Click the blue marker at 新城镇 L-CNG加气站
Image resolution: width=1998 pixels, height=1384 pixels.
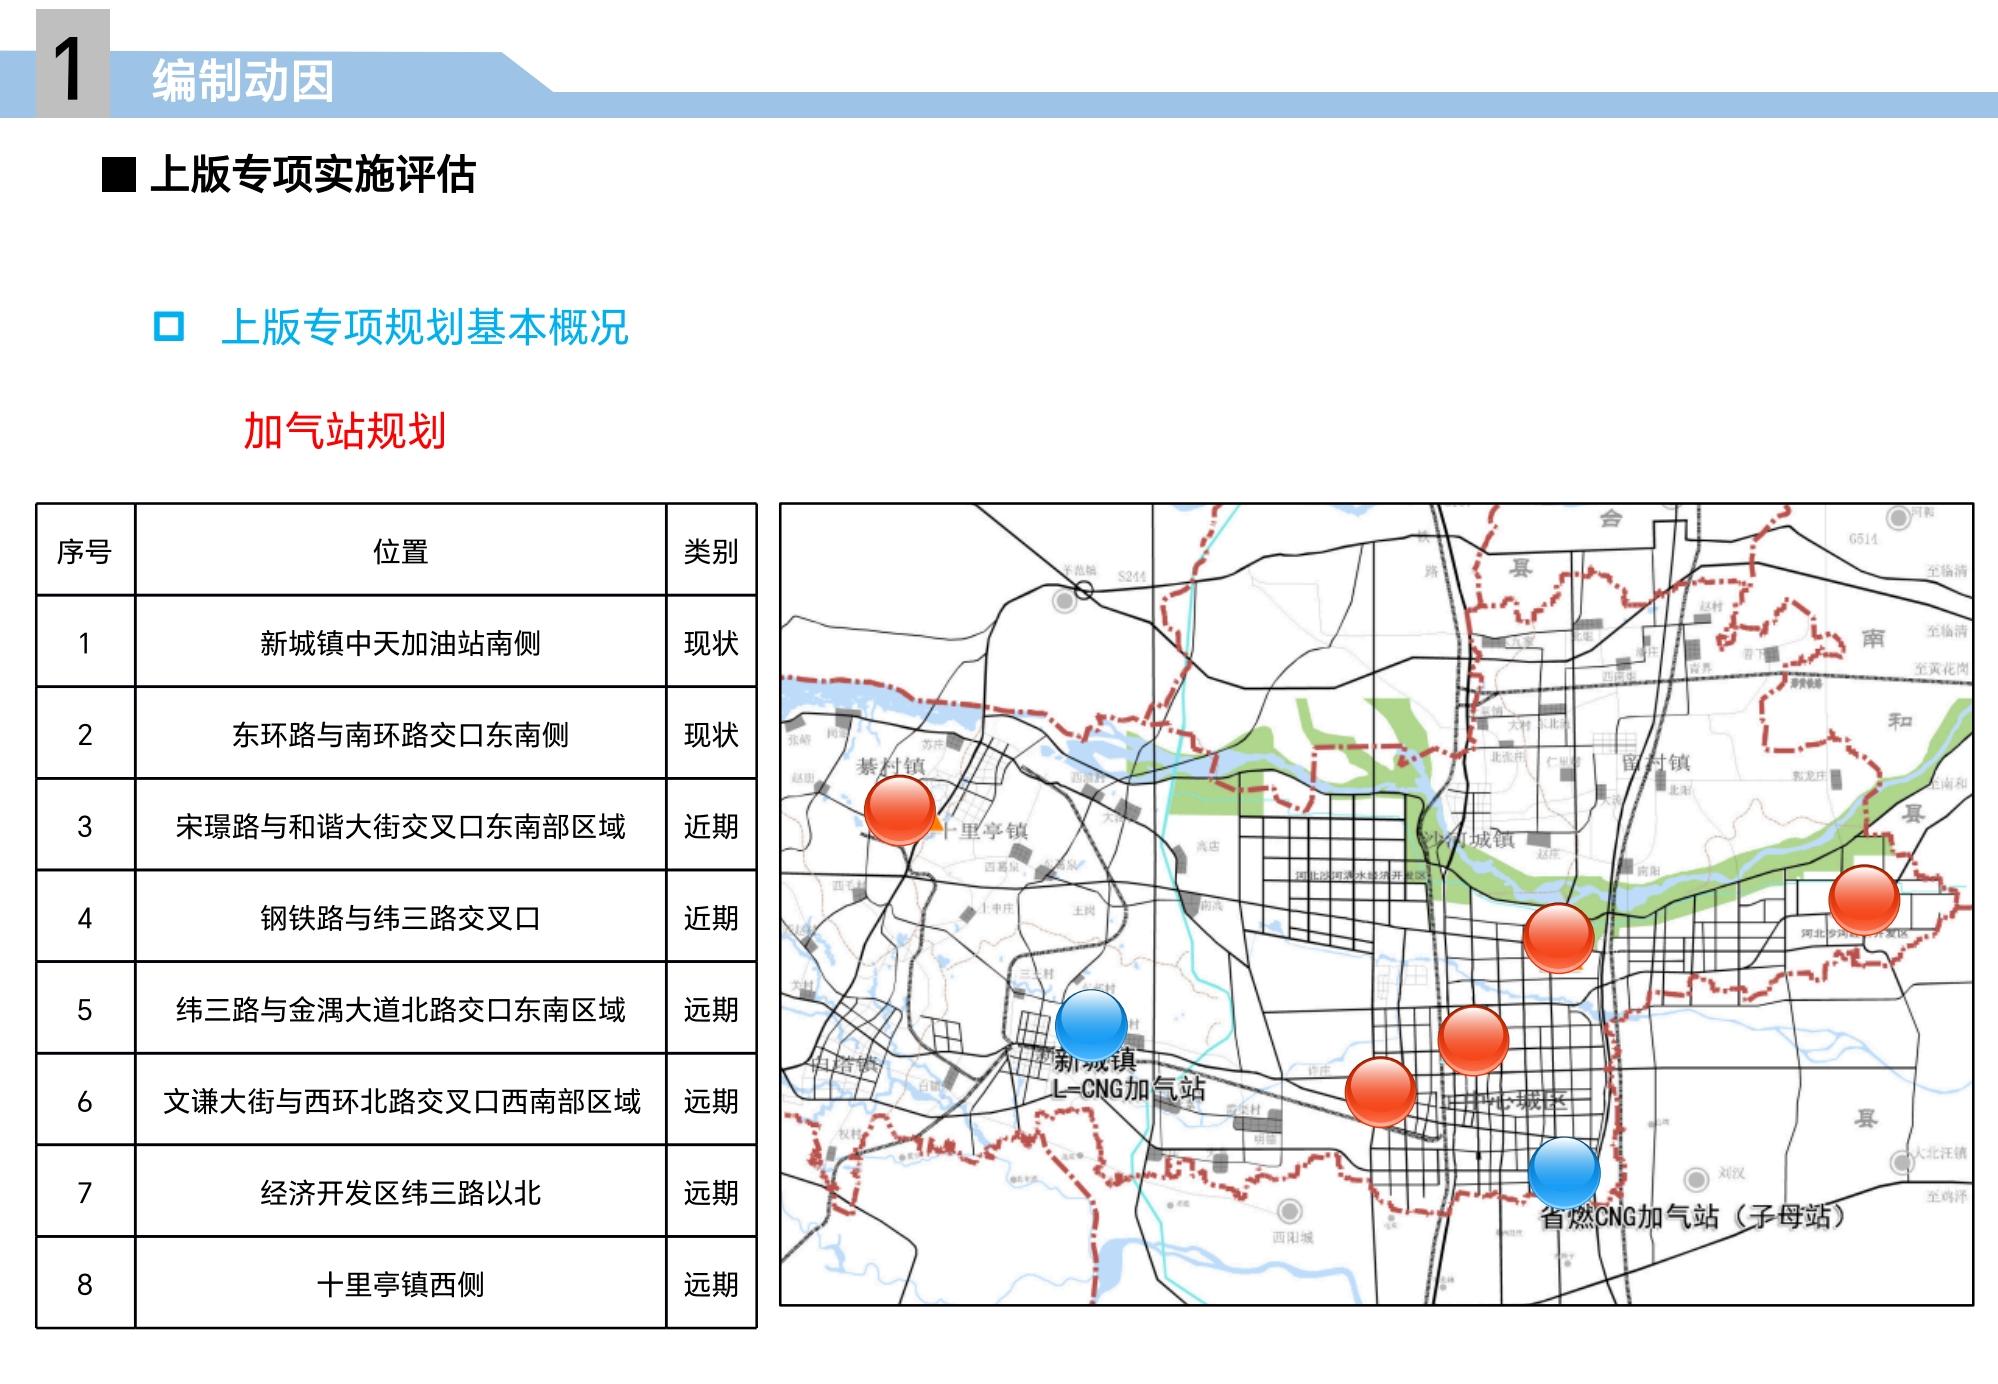pyautogui.click(x=1091, y=1024)
